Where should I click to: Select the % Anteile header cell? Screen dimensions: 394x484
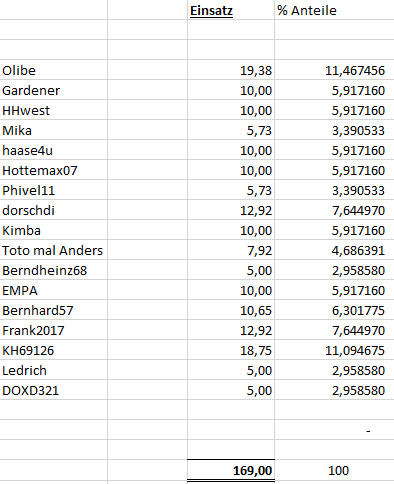click(x=334, y=10)
